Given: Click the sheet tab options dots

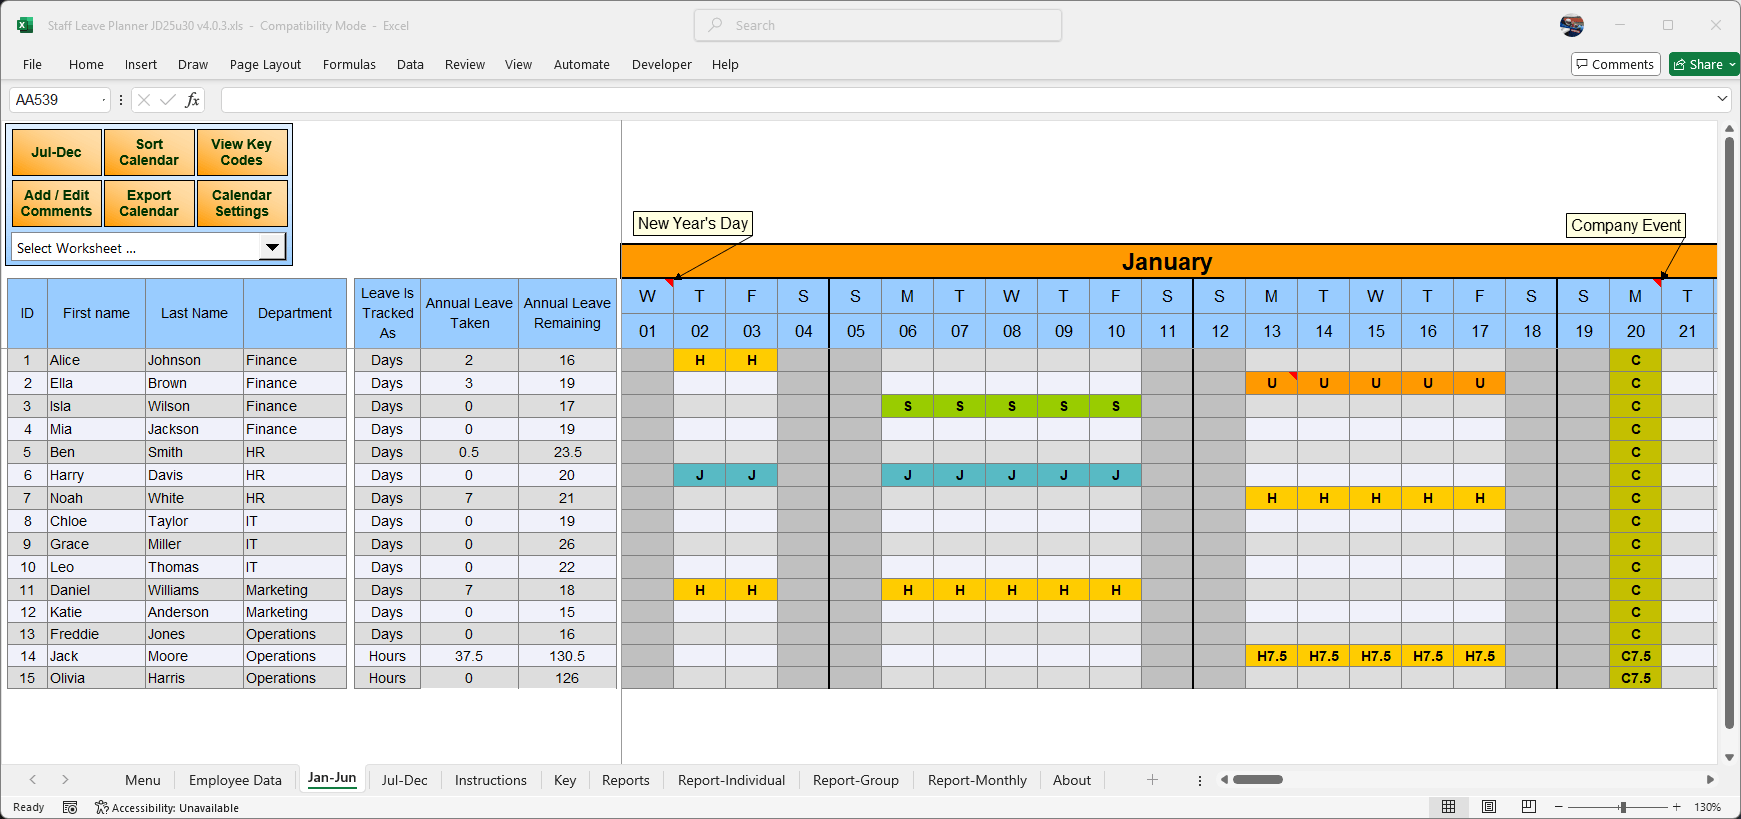Looking at the screenshot, I should click(1200, 780).
